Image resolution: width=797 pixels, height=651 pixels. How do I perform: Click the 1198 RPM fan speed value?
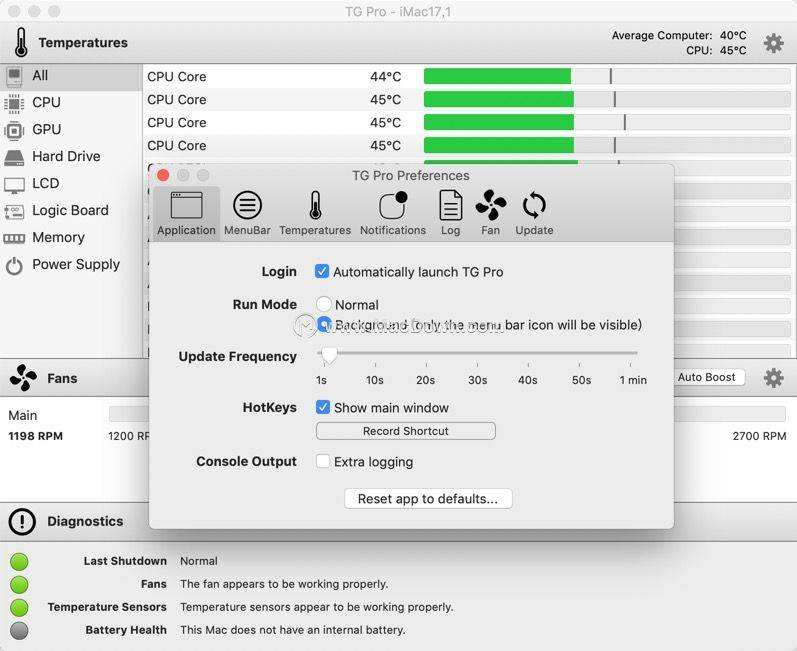pyautogui.click(x=36, y=436)
